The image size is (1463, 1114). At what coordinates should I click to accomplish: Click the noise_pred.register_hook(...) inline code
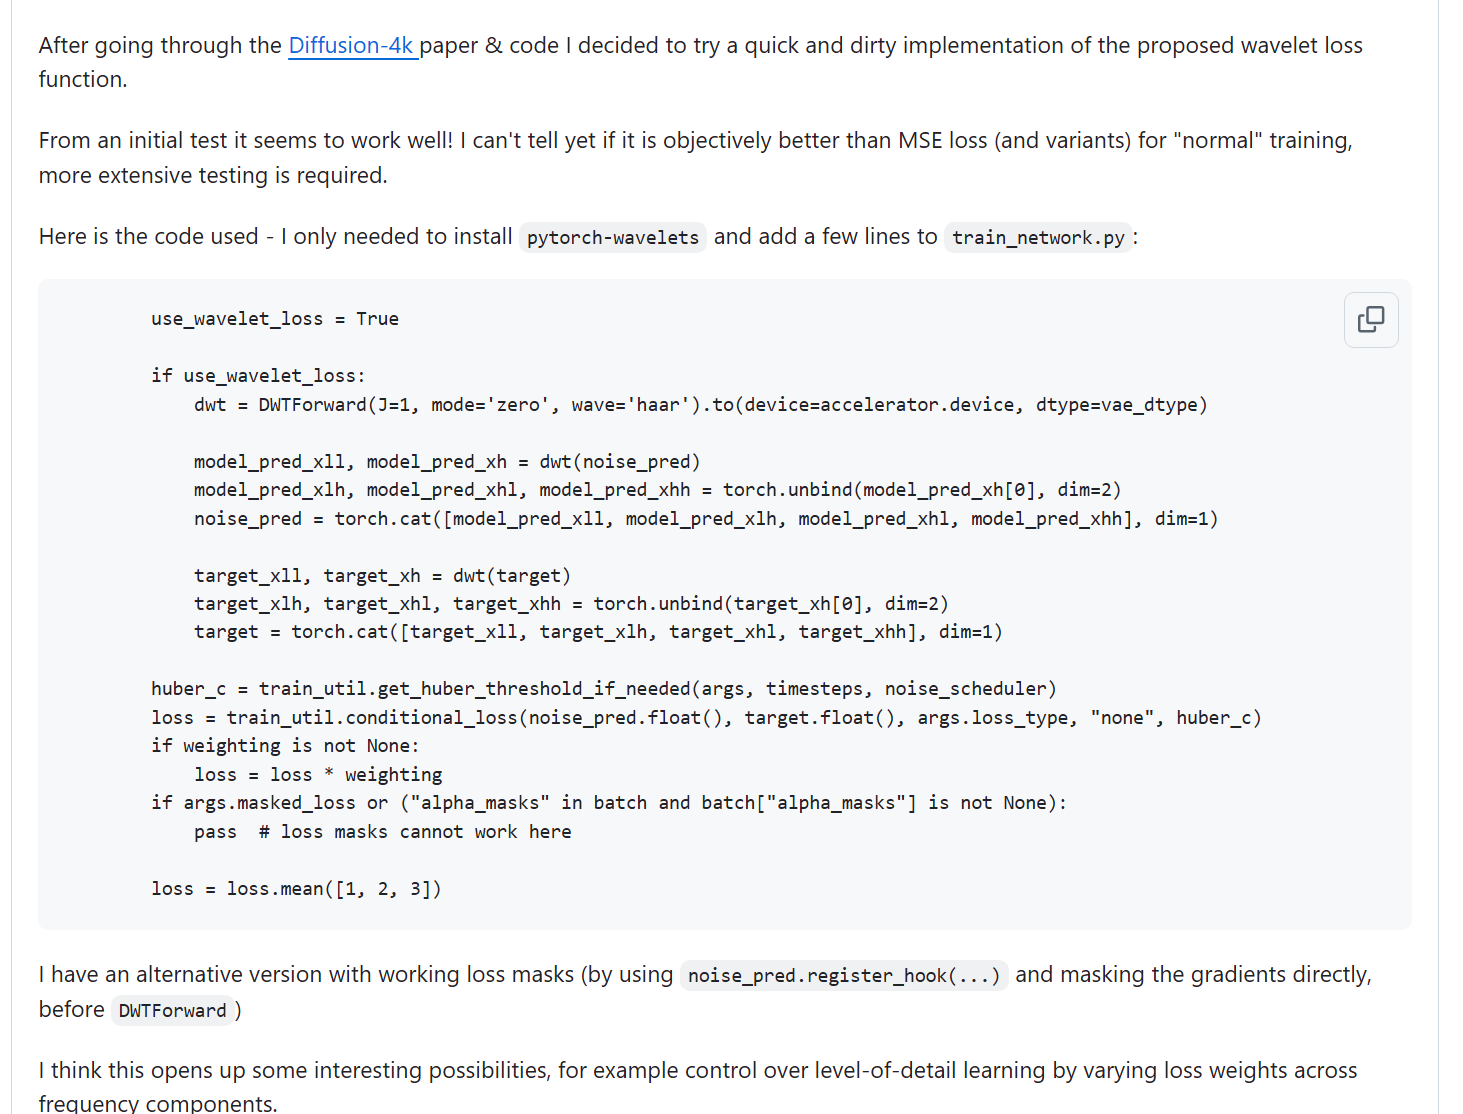click(844, 975)
